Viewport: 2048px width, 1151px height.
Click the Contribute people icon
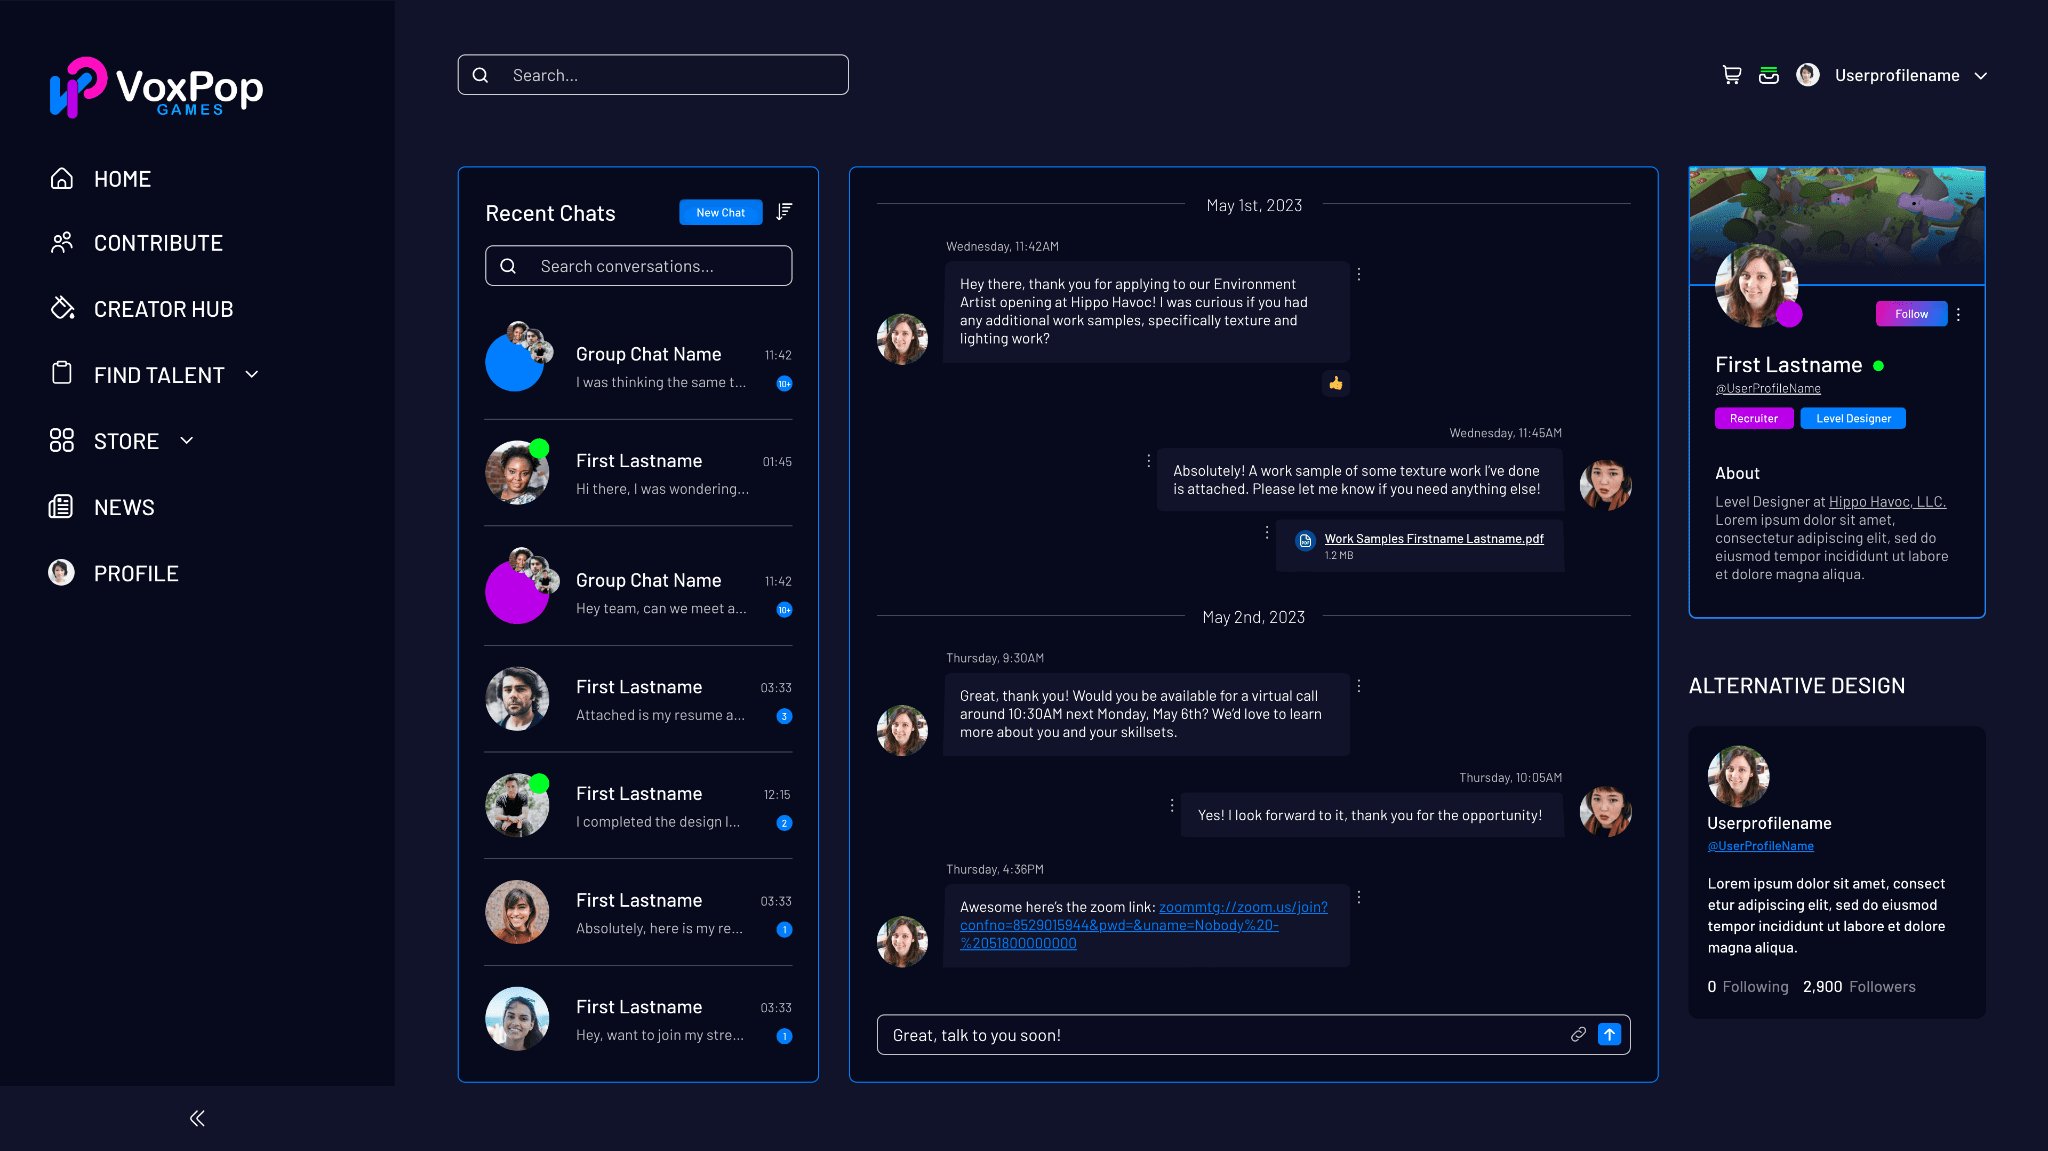(62, 243)
